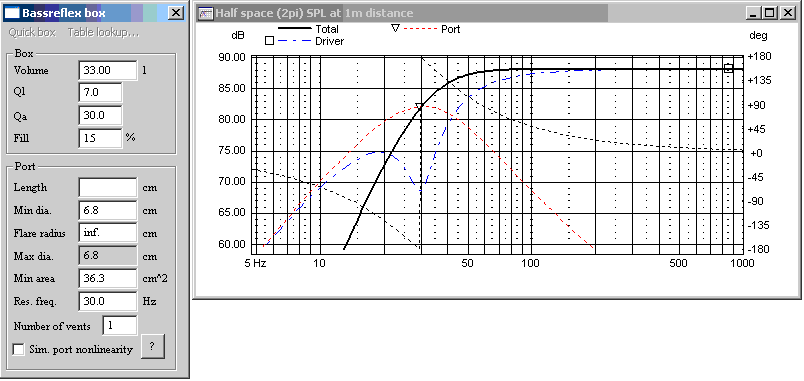
Task: Select the square Driver legend marker
Action: click(269, 41)
